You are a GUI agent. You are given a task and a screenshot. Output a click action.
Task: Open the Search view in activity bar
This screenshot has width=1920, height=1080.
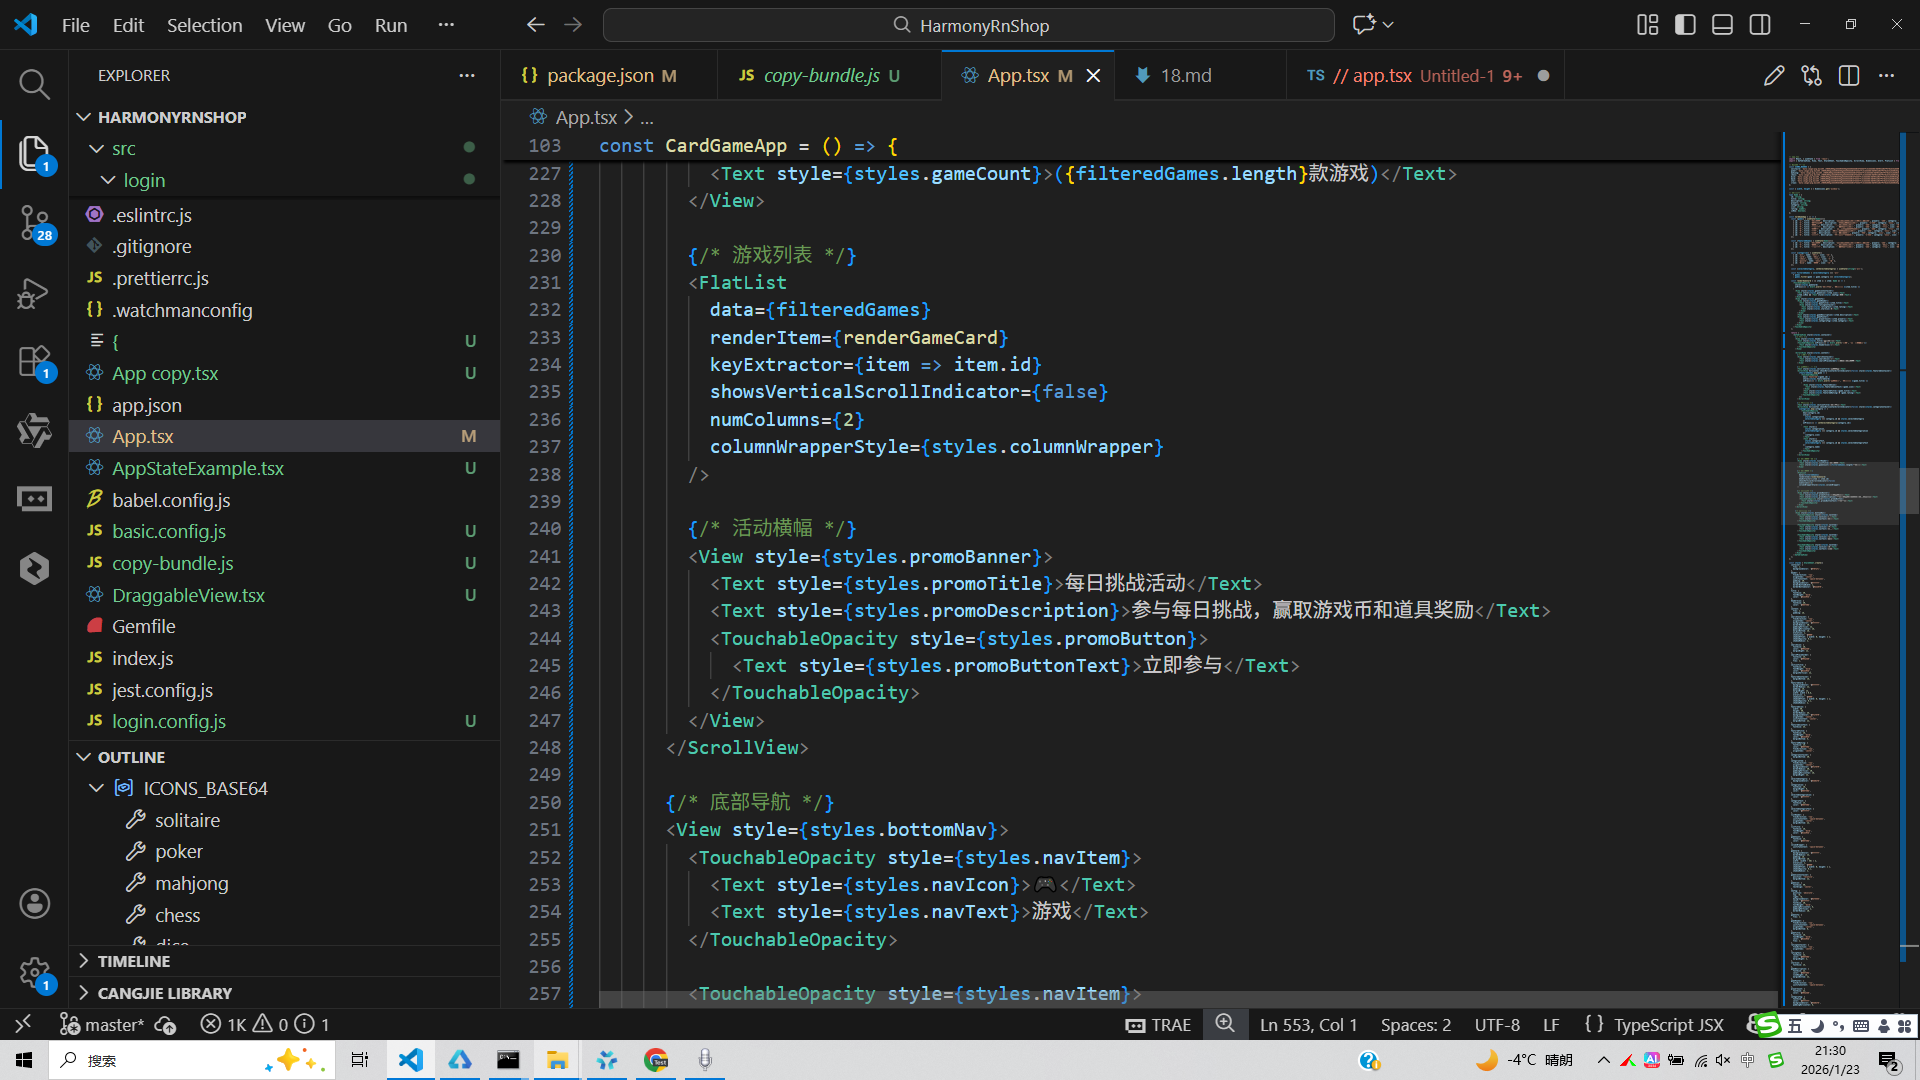[34, 84]
